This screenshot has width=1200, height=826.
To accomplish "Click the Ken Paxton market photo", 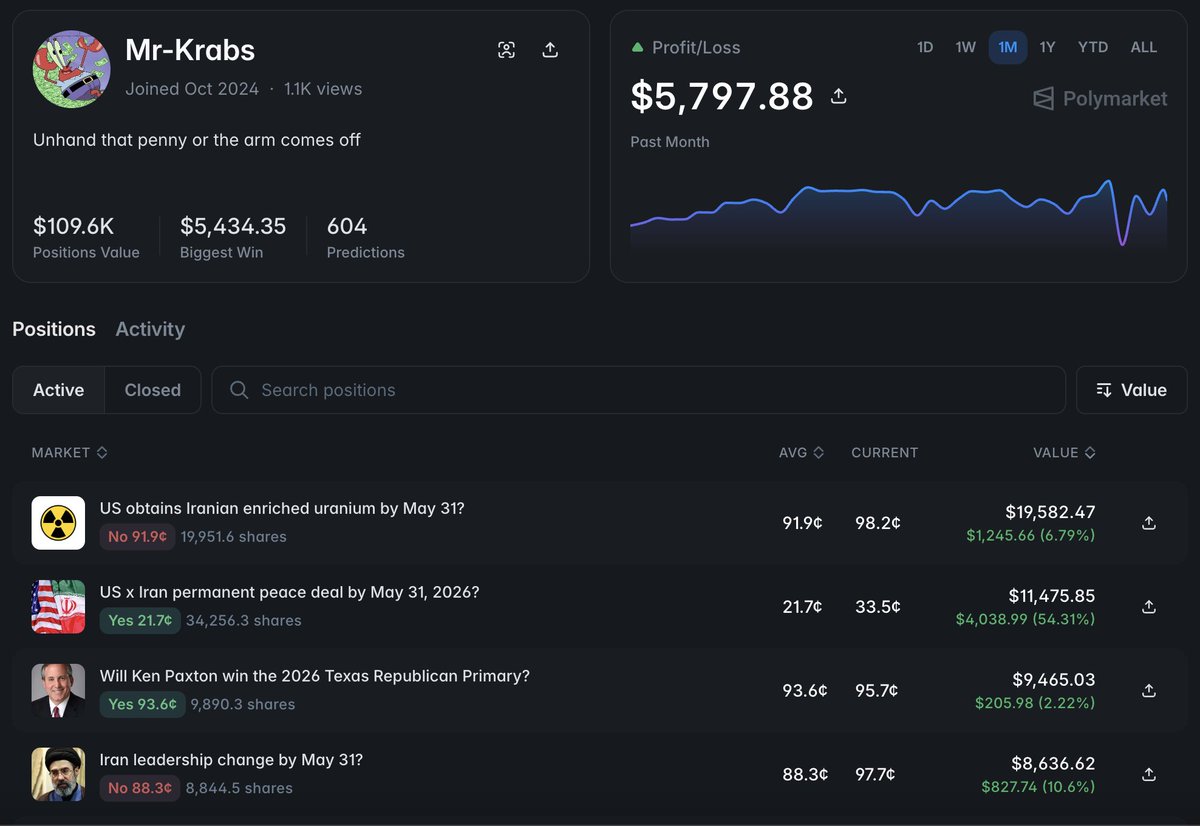I will (58, 690).
